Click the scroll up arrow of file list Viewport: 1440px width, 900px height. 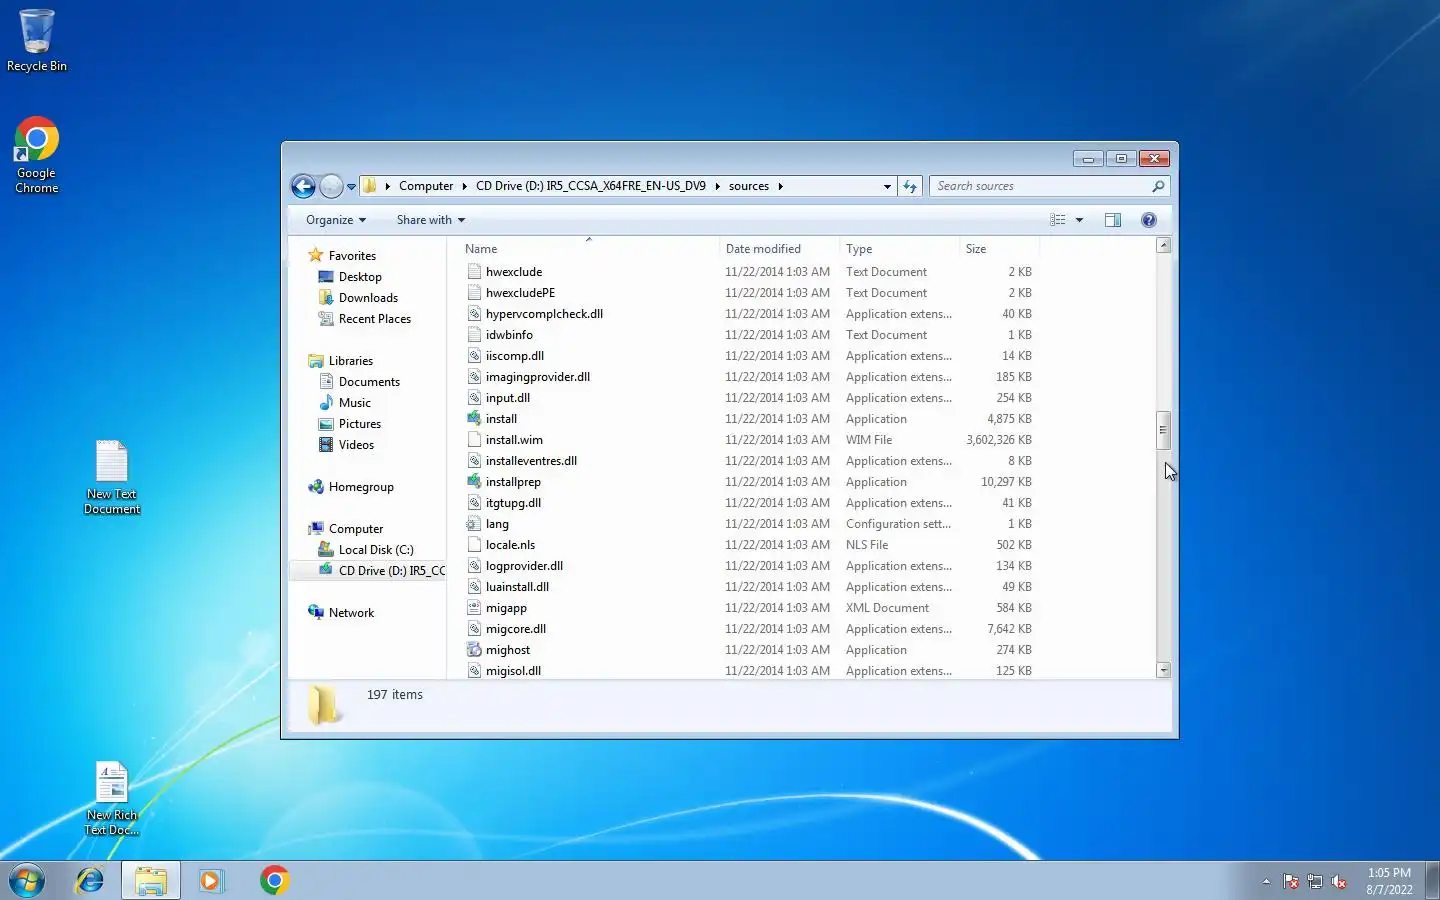point(1163,246)
